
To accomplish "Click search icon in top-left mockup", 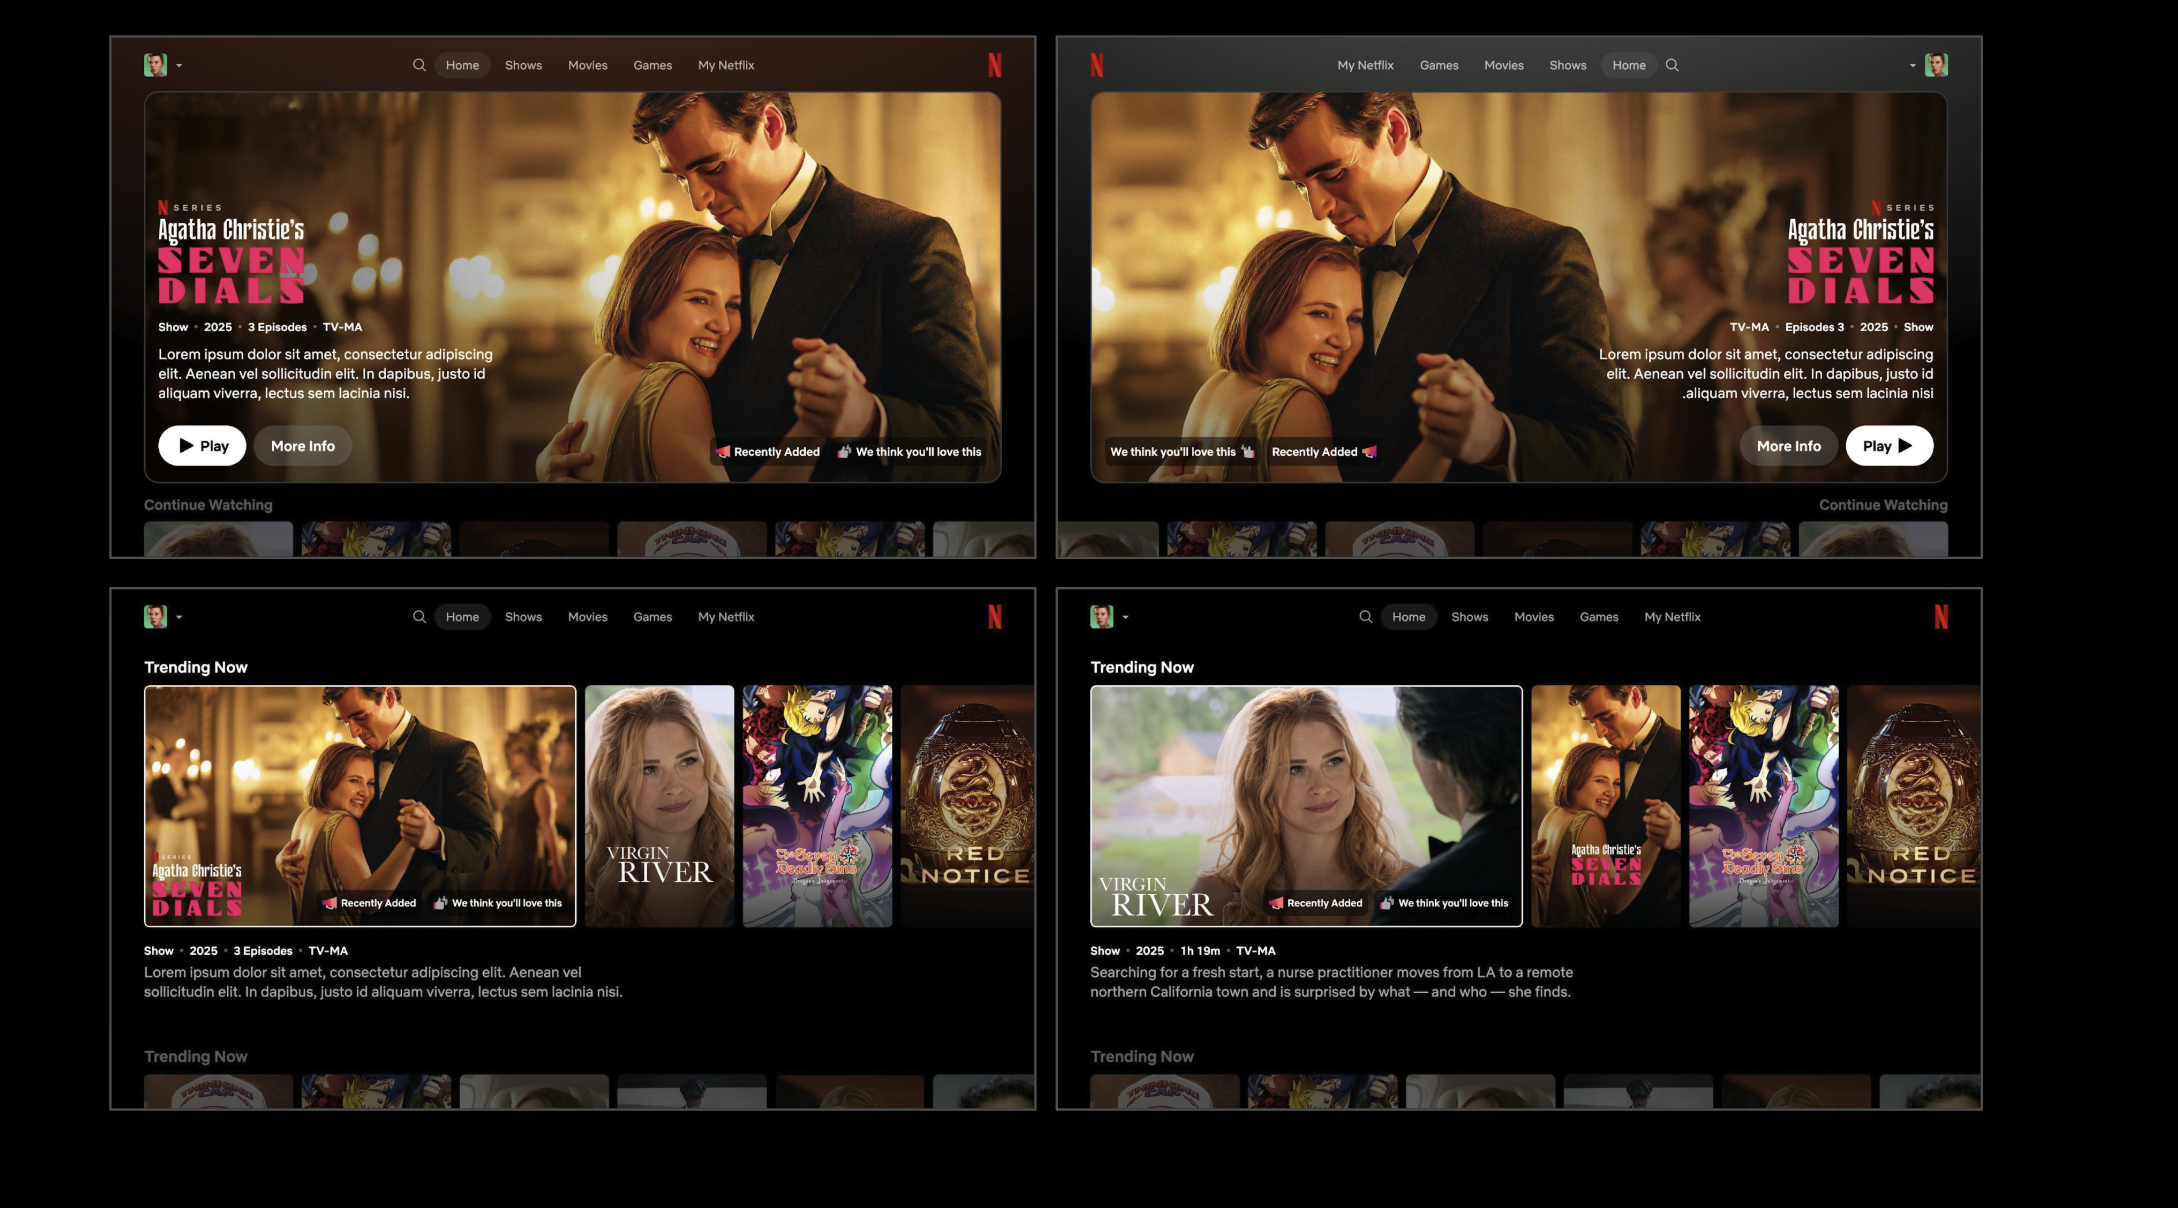I will [419, 65].
